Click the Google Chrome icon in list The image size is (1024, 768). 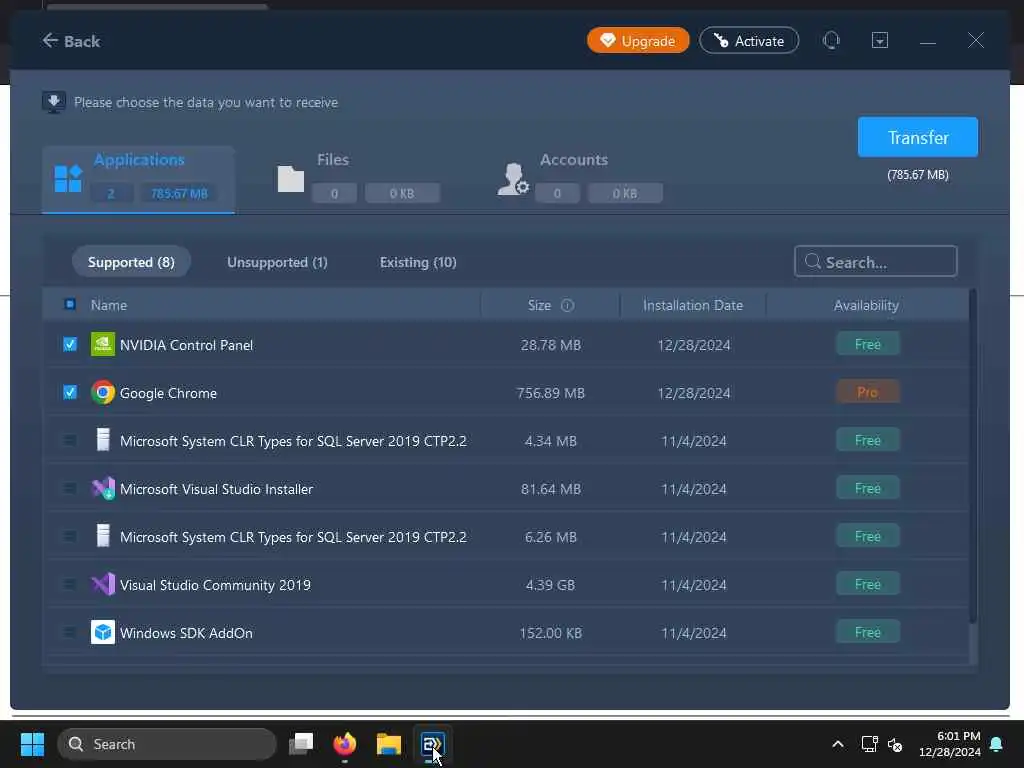(x=103, y=392)
